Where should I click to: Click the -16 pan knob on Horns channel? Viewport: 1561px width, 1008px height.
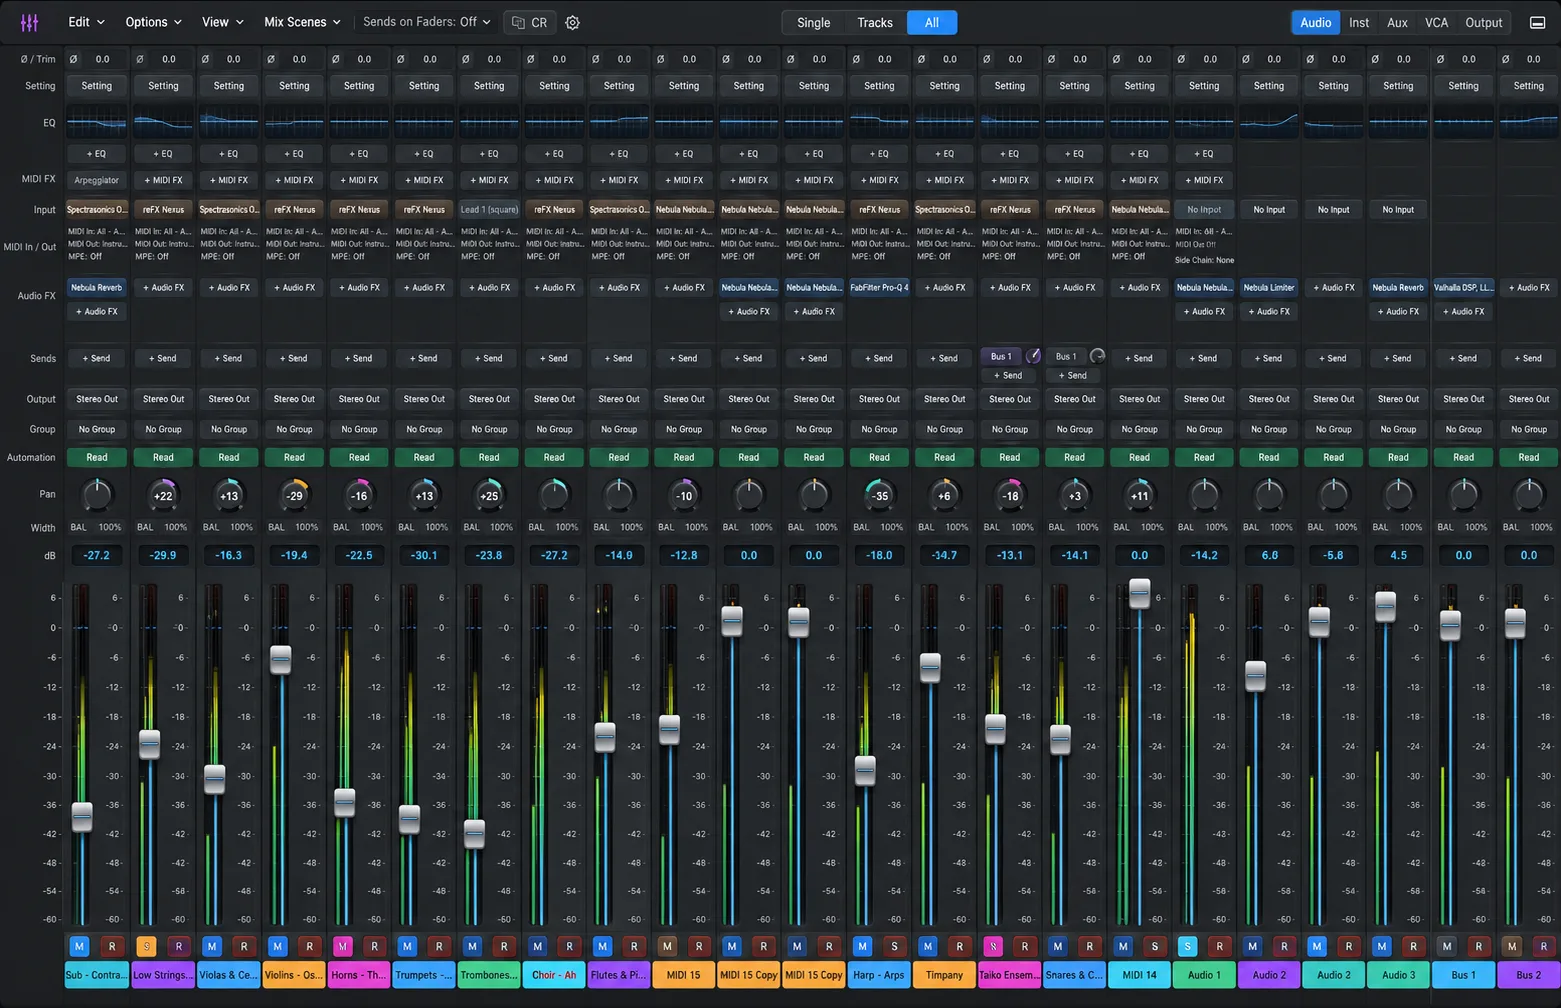click(x=359, y=495)
